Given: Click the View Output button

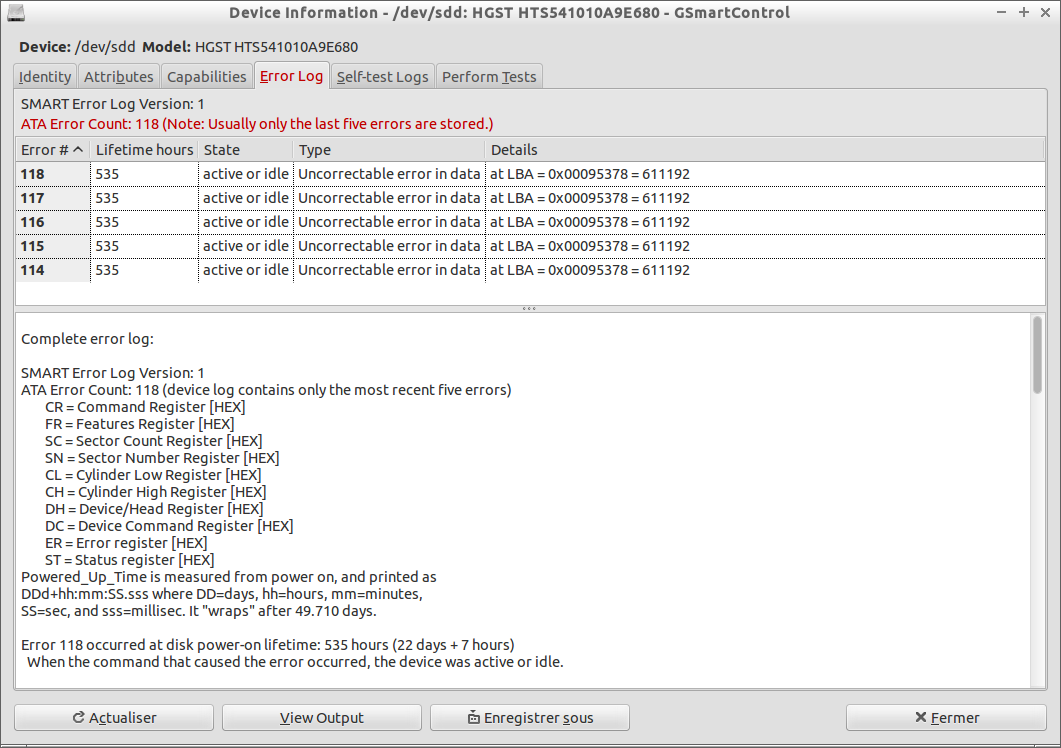Looking at the screenshot, I should (321, 718).
